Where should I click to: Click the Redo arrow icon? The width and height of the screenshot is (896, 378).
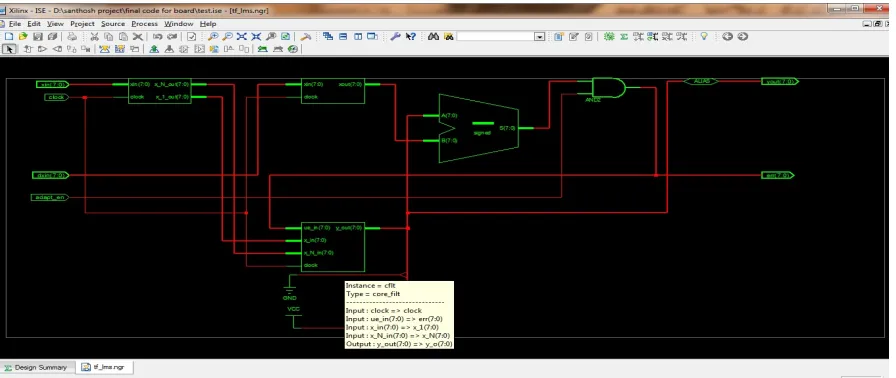[171, 37]
